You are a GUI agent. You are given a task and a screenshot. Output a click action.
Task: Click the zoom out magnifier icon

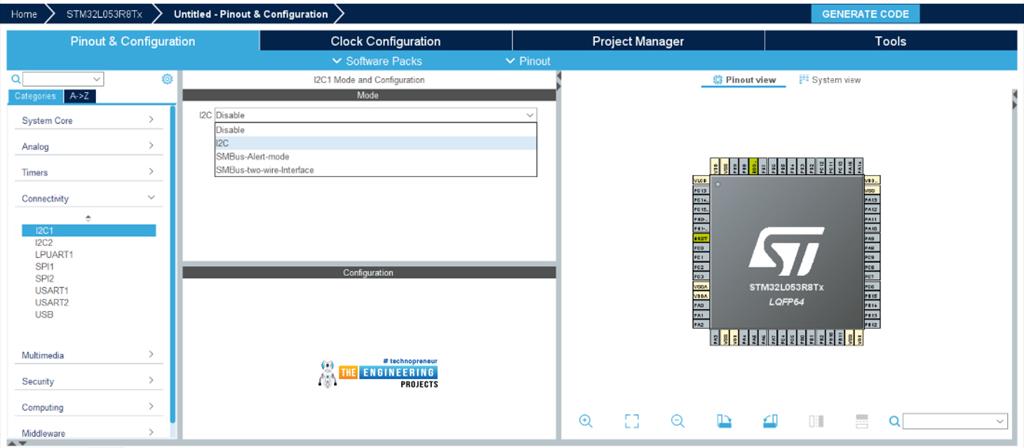pos(677,421)
